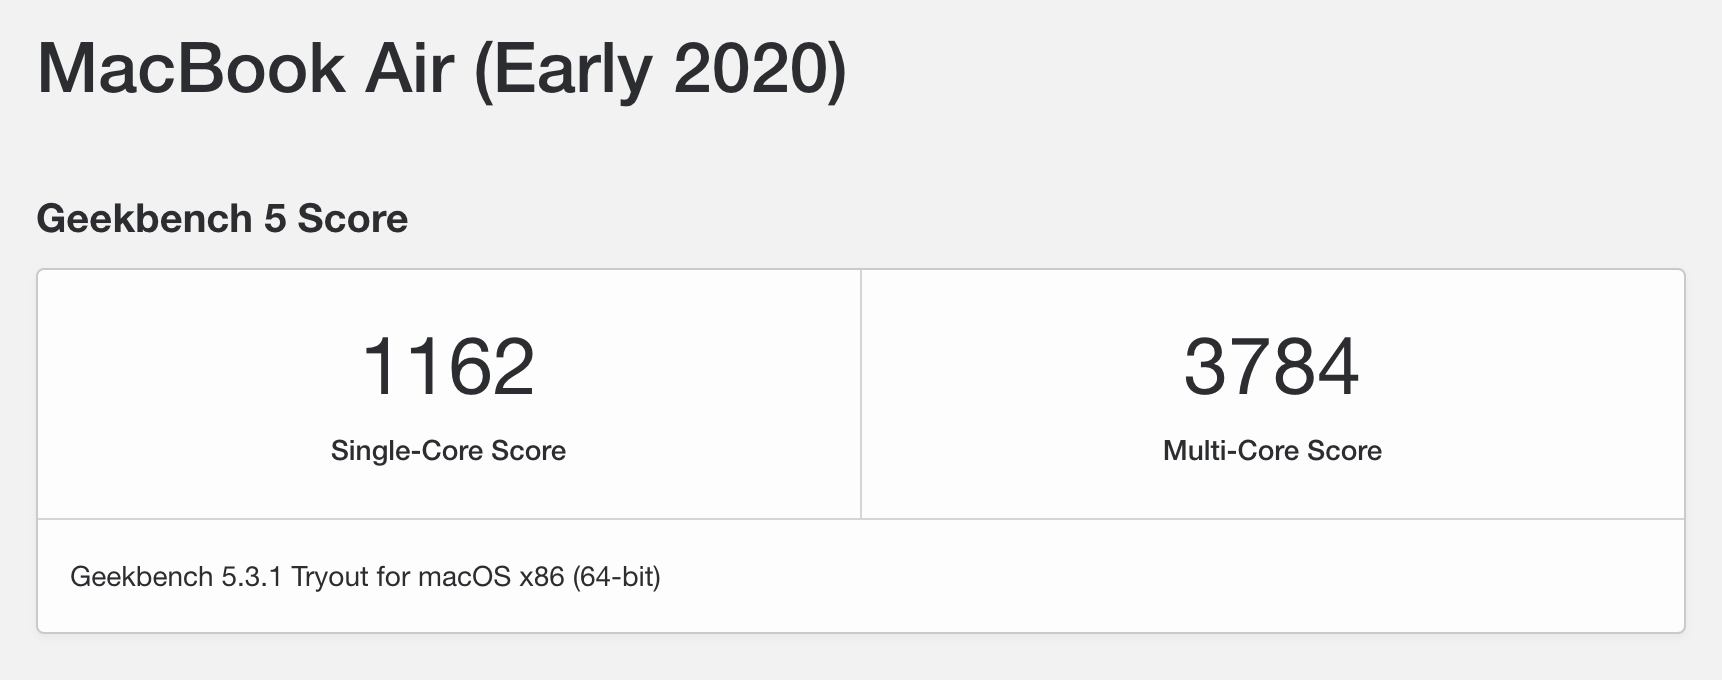
Task: Select the (64-bit) text in the footer
Action: coord(617,578)
